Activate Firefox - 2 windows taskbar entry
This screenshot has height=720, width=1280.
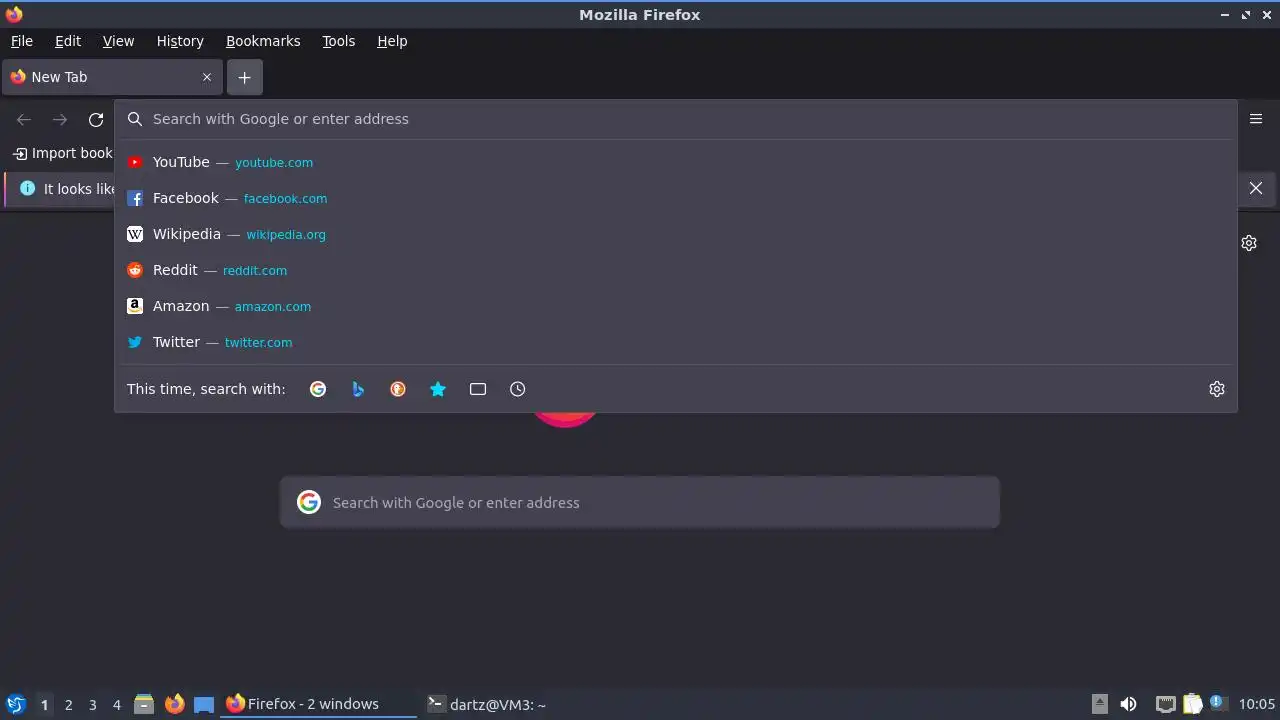click(320, 704)
